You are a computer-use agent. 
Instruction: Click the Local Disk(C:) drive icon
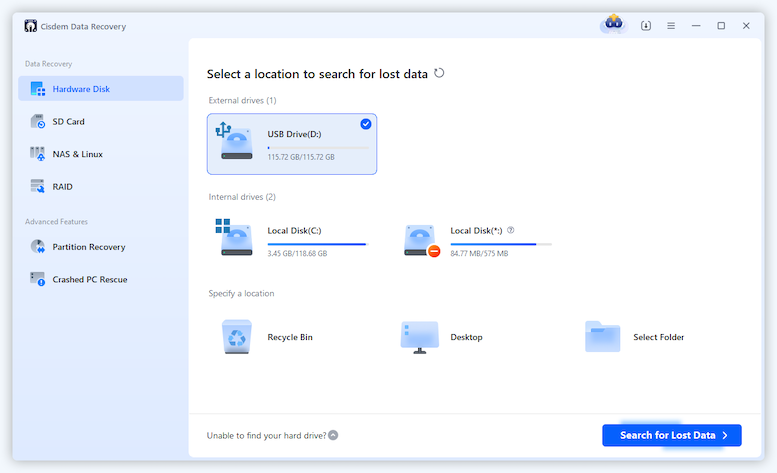point(236,240)
